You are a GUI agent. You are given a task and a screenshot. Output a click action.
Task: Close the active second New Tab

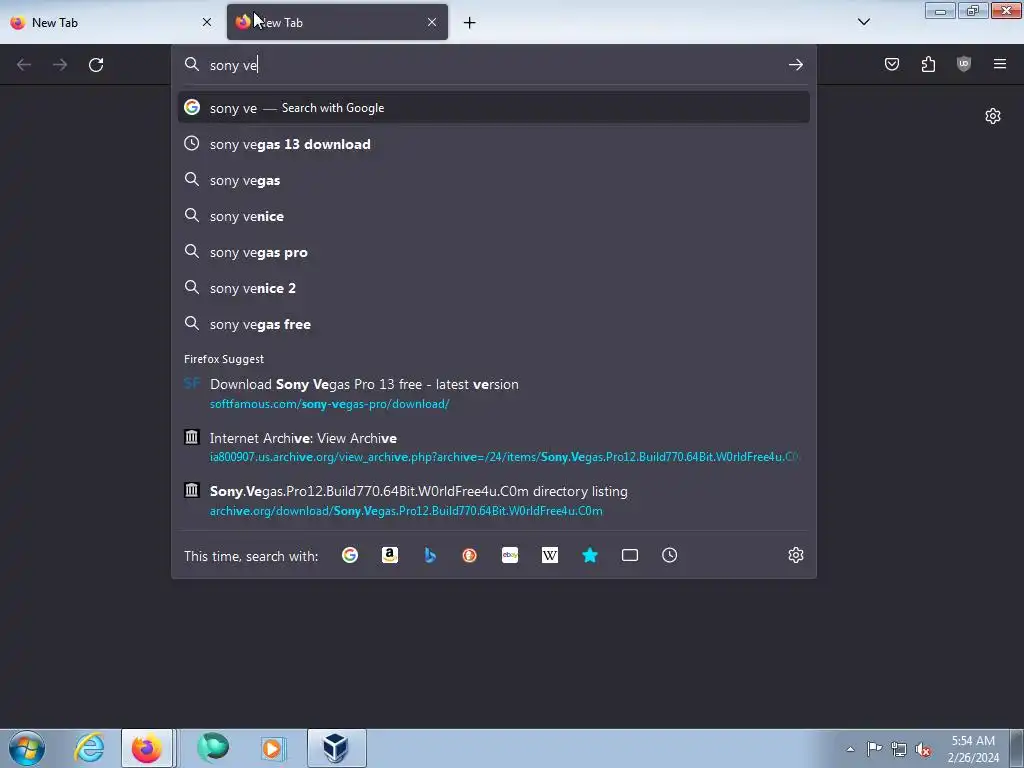pos(432,22)
